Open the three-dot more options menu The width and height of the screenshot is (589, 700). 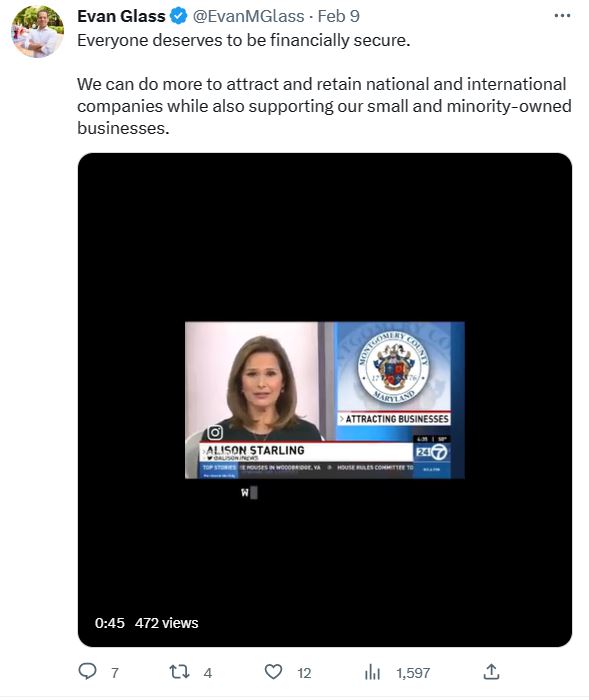[x=562, y=16]
